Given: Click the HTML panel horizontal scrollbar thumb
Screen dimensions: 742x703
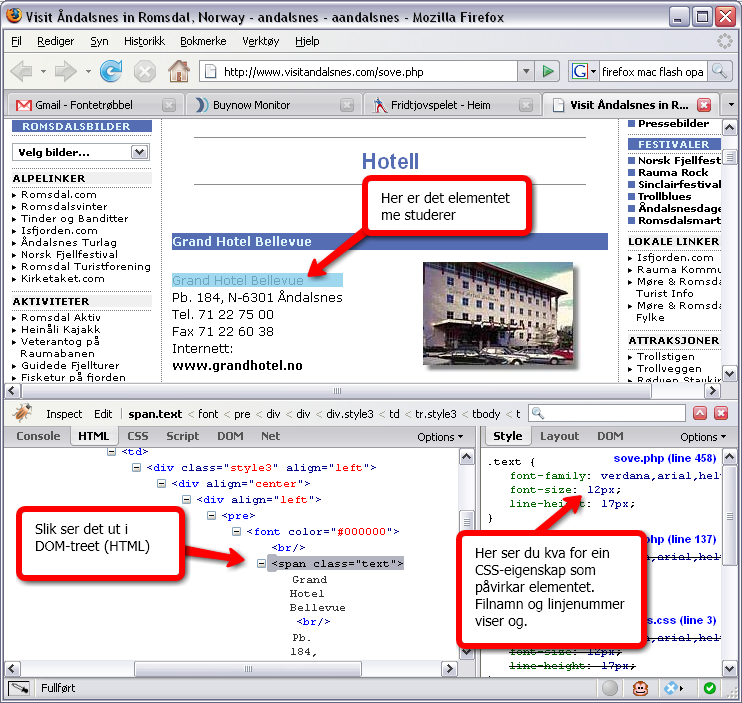Looking at the screenshot, I should 248,668.
